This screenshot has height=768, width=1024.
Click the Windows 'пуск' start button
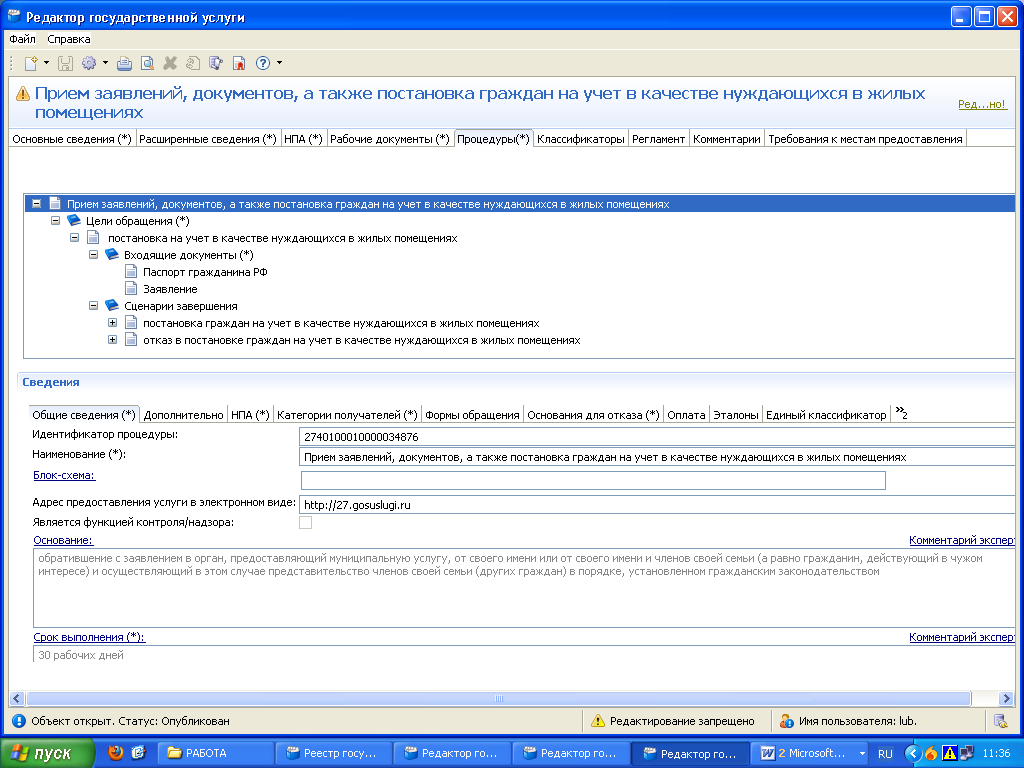tap(48, 753)
